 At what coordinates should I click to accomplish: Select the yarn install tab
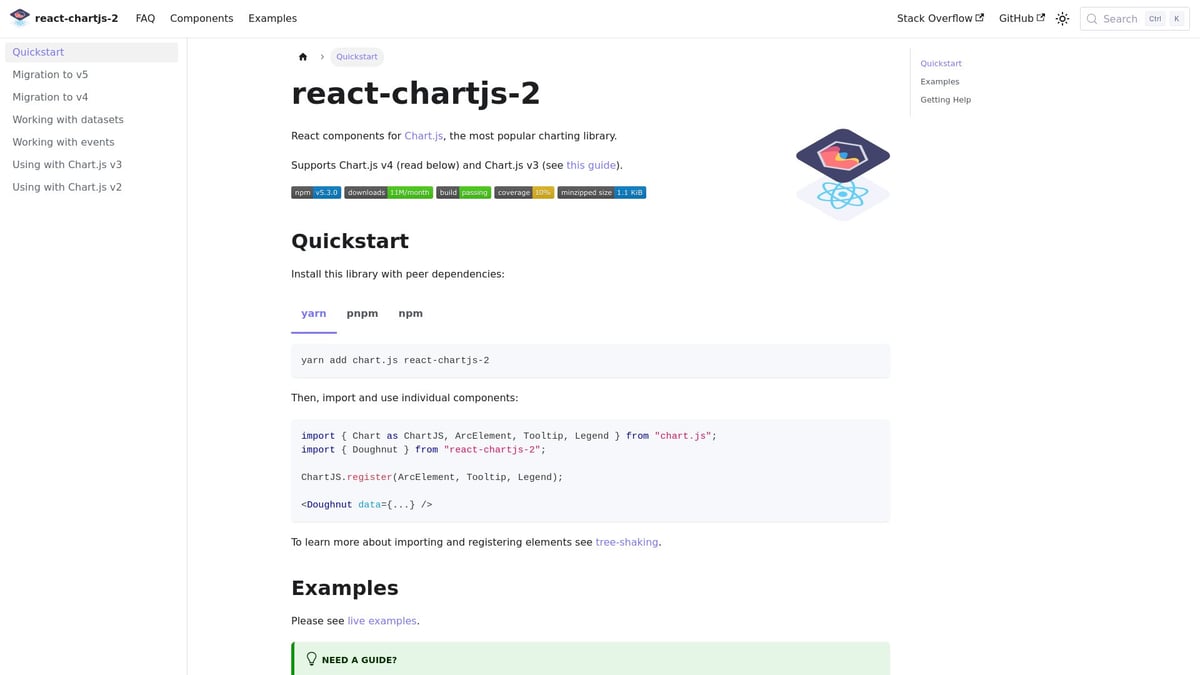tap(313, 314)
